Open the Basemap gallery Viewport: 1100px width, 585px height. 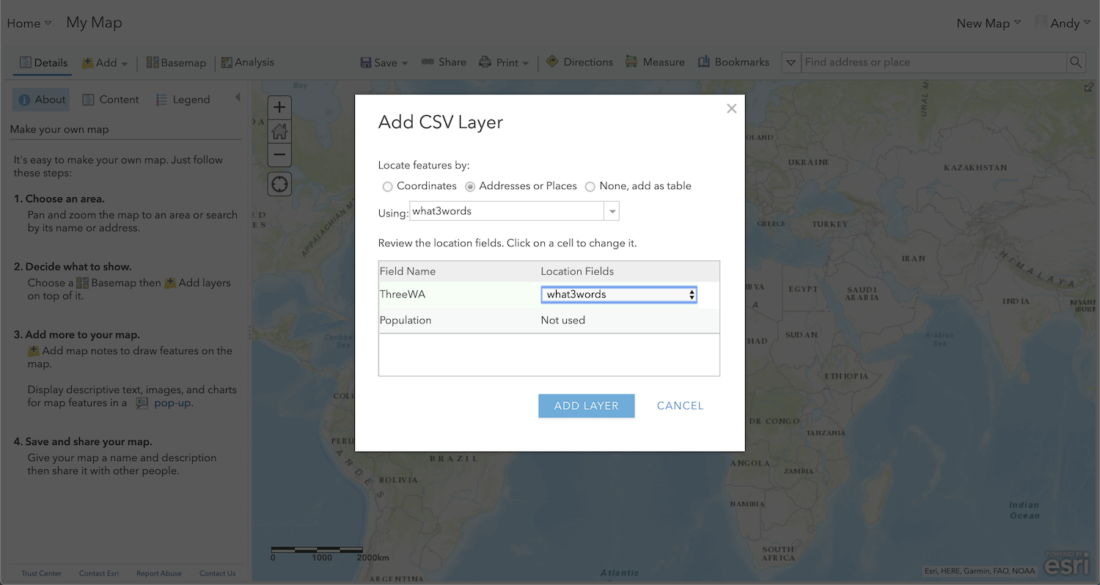pyautogui.click(x=176, y=62)
